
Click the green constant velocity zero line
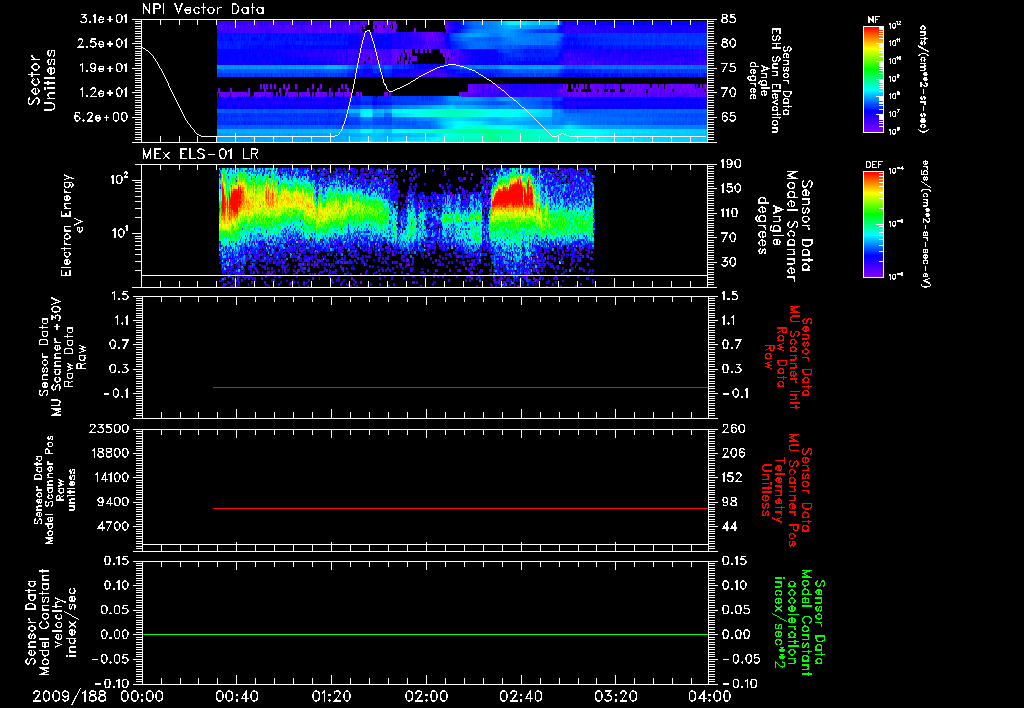[425, 634]
